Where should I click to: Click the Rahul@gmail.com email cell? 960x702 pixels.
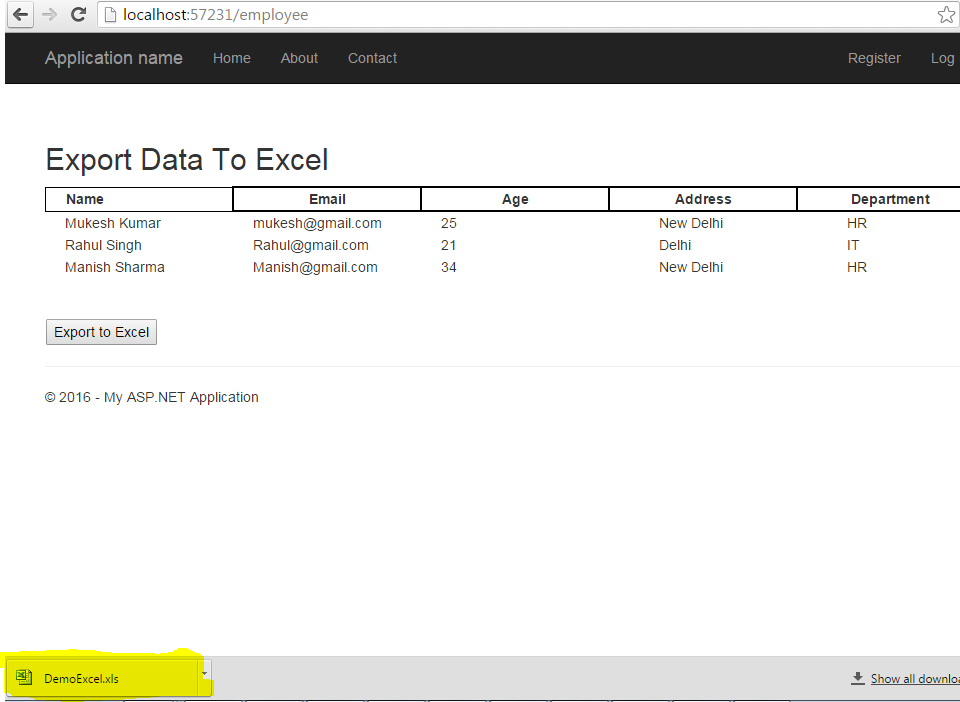click(x=310, y=245)
